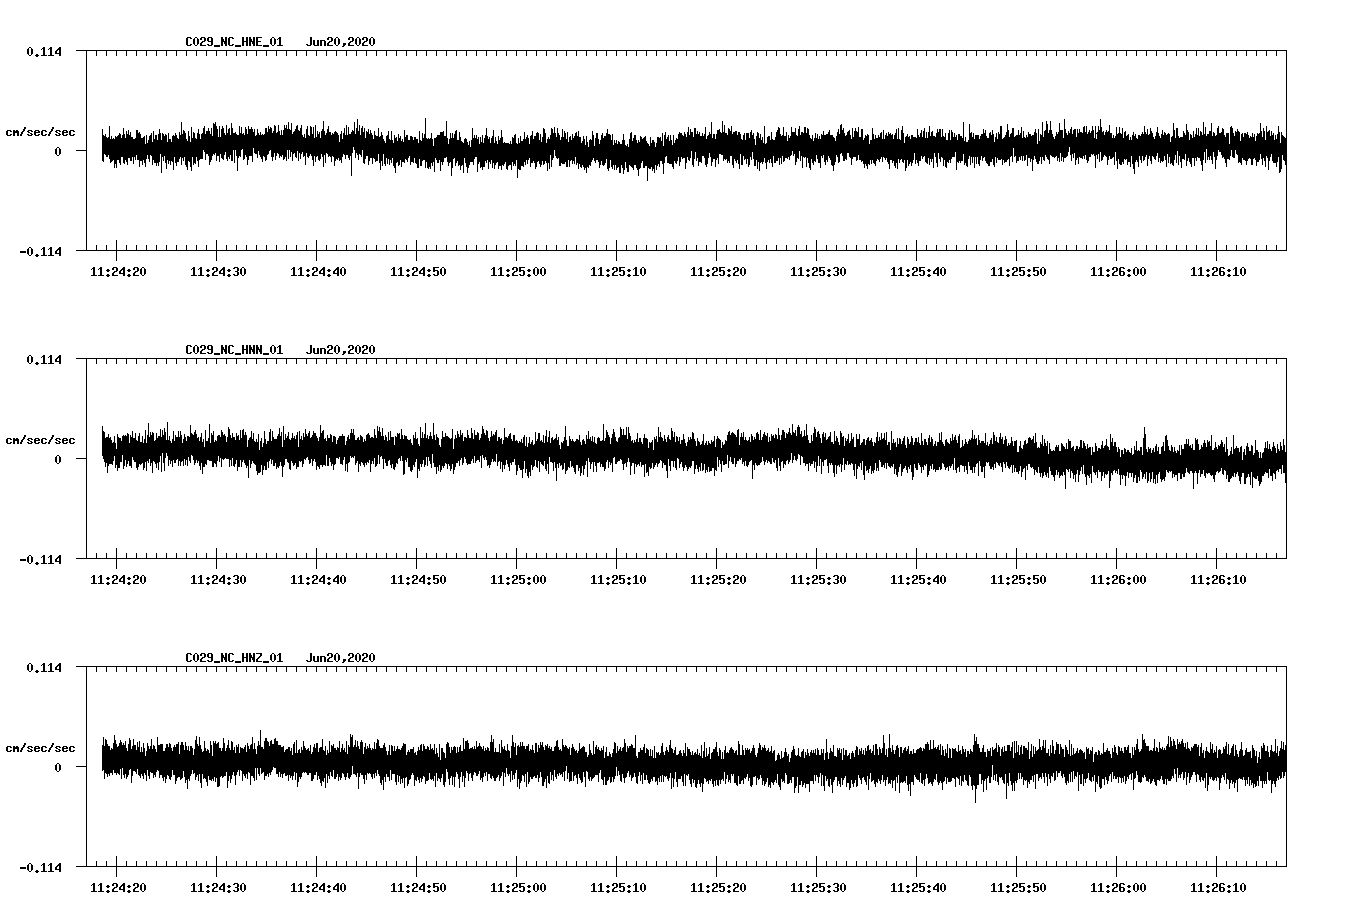1358x924 pixels.
Task: Pick 11:25:40 time label on HNN plot
Action: 918,580
